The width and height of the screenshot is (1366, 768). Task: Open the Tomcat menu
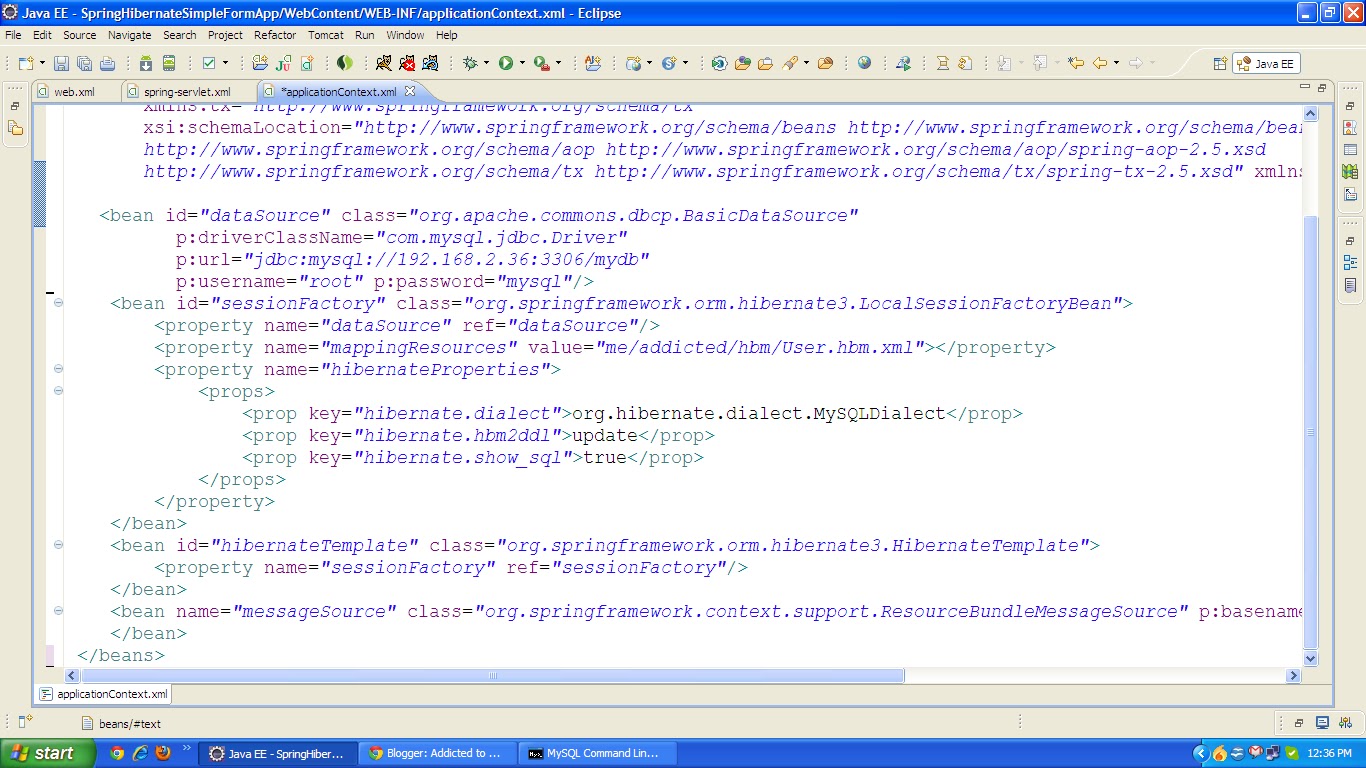(326, 35)
